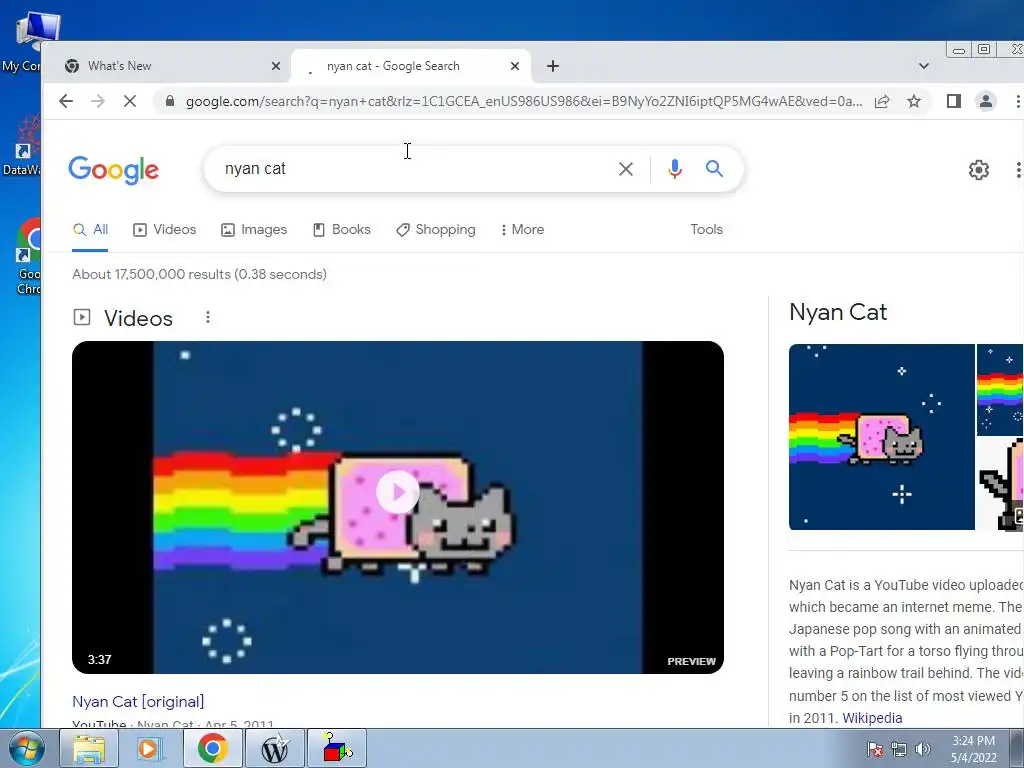1024x768 pixels.
Task: Click the address bar URL
Action: [x=524, y=101]
